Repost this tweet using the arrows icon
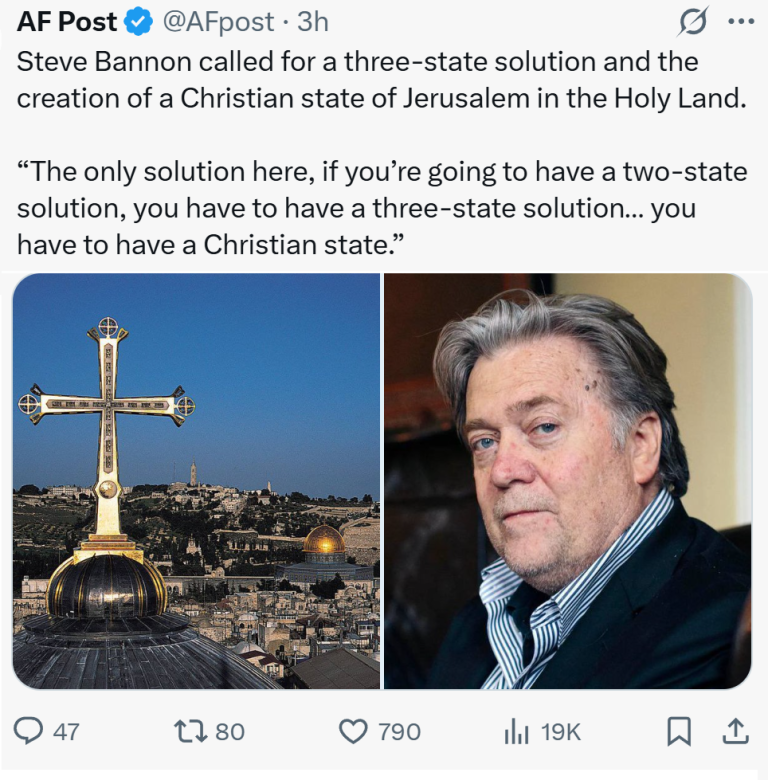This screenshot has width=768, height=780. 187,732
